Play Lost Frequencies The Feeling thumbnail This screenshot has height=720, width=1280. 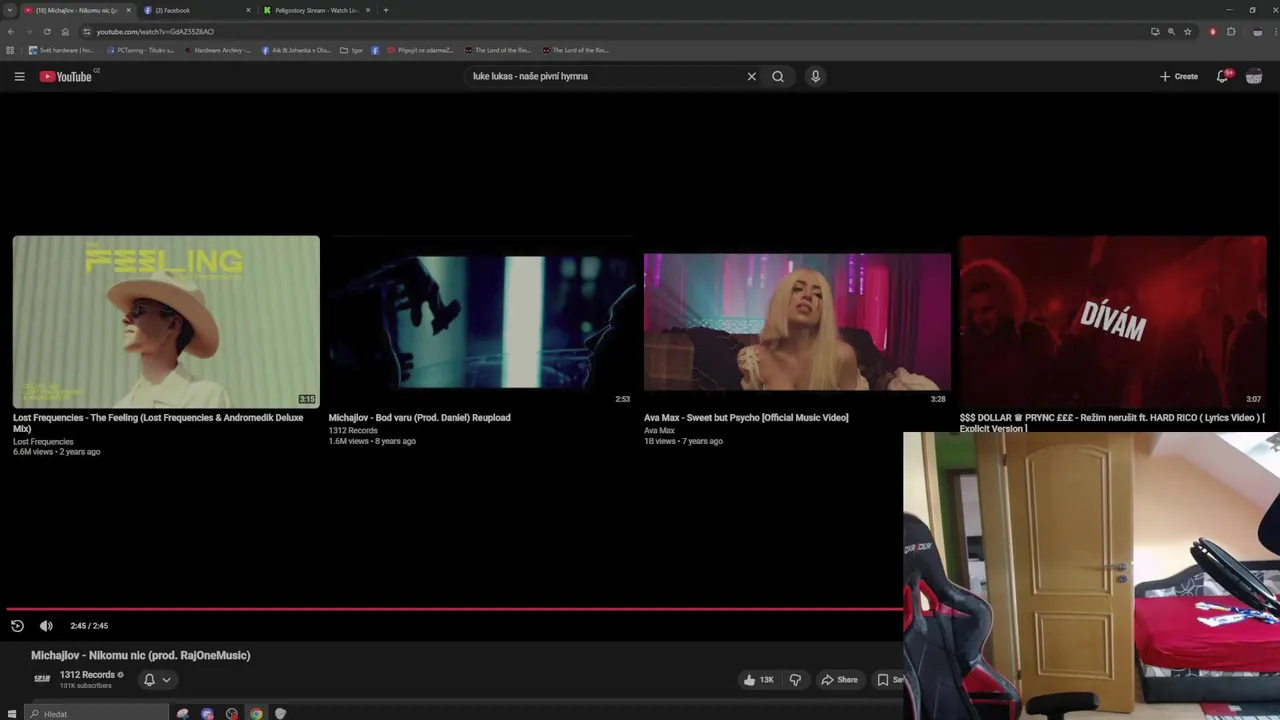[166, 322]
